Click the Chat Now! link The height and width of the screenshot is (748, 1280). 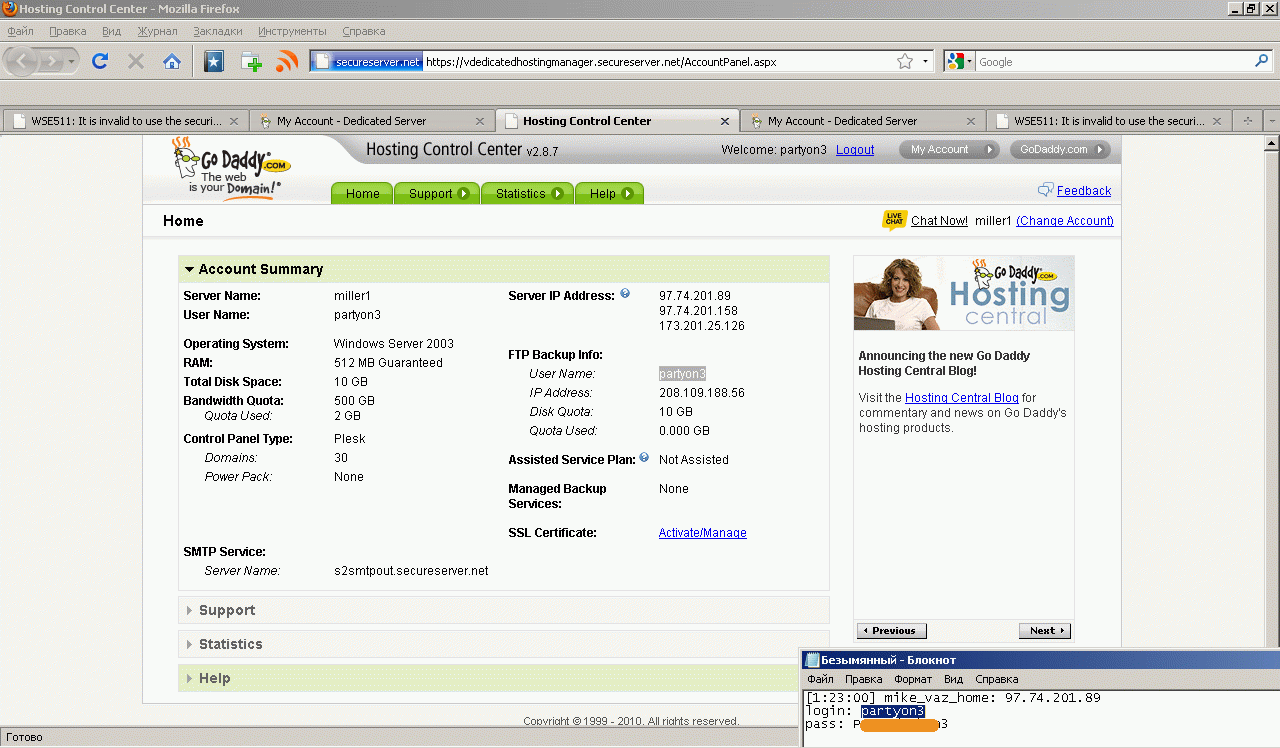[939, 221]
